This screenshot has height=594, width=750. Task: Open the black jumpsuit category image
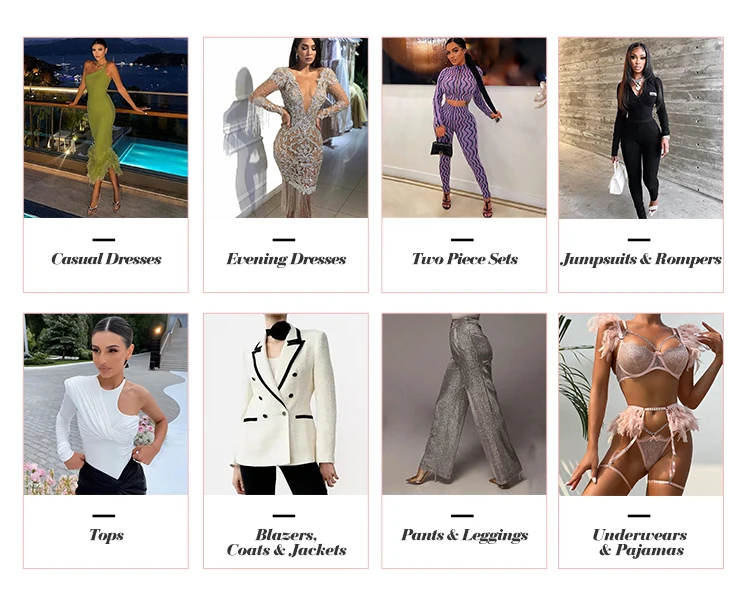[x=641, y=128]
